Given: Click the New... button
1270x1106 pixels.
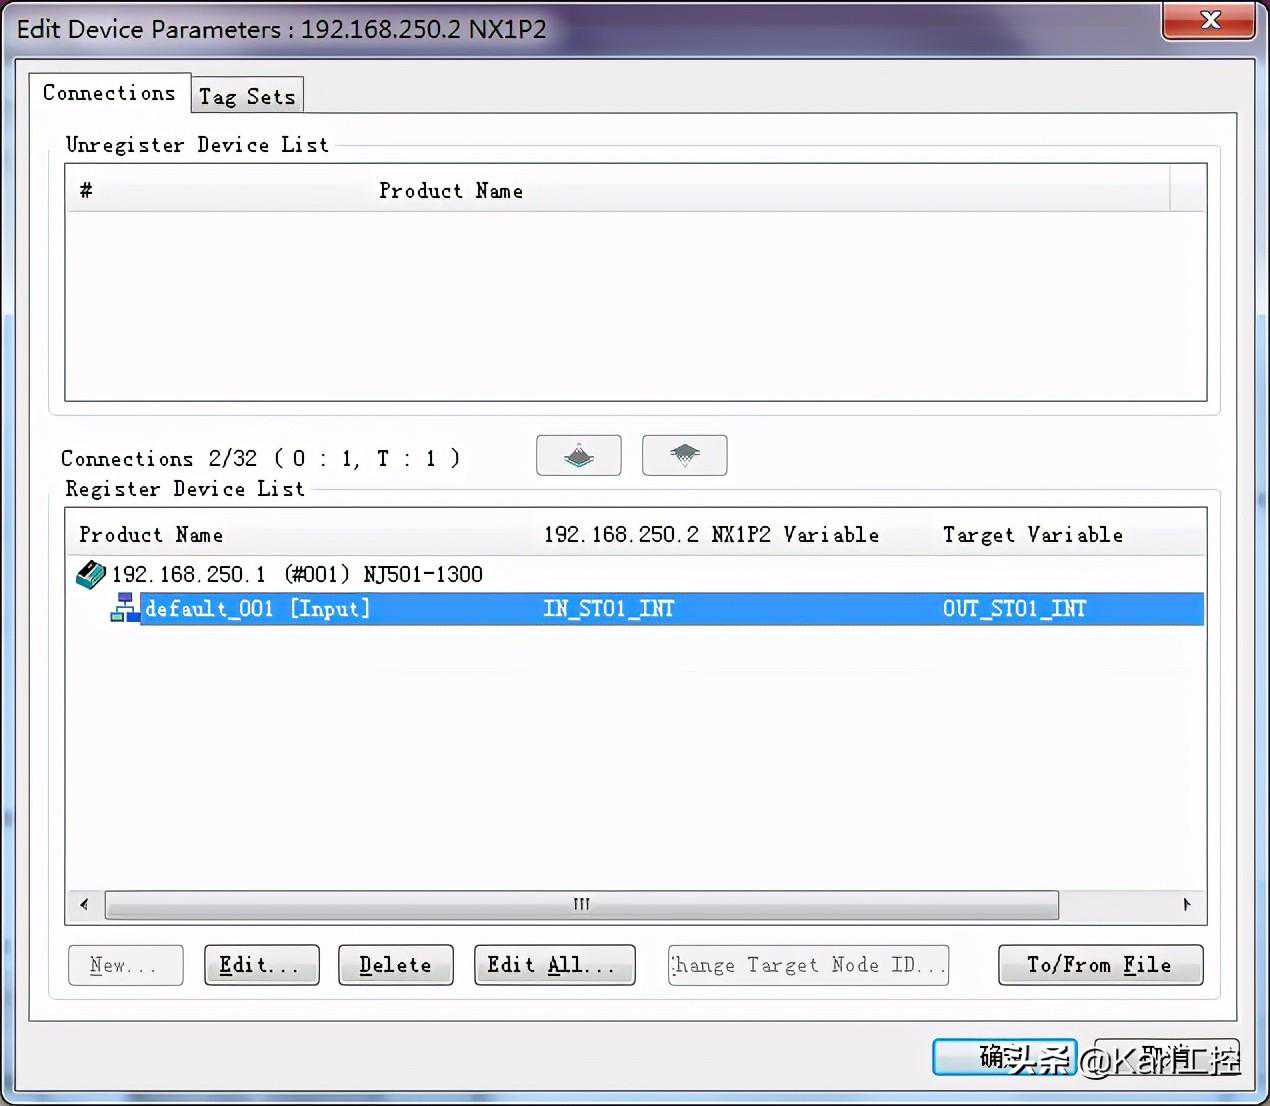Looking at the screenshot, I should coord(125,965).
